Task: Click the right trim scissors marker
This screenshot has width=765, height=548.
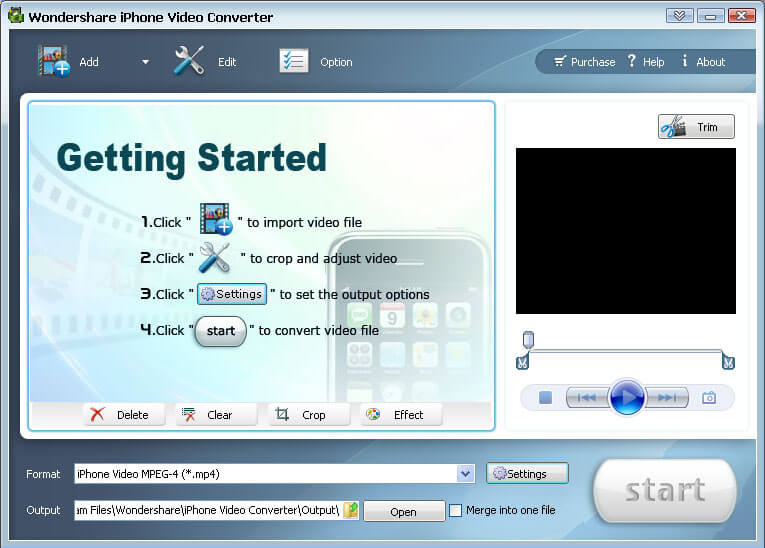Action: [x=728, y=362]
